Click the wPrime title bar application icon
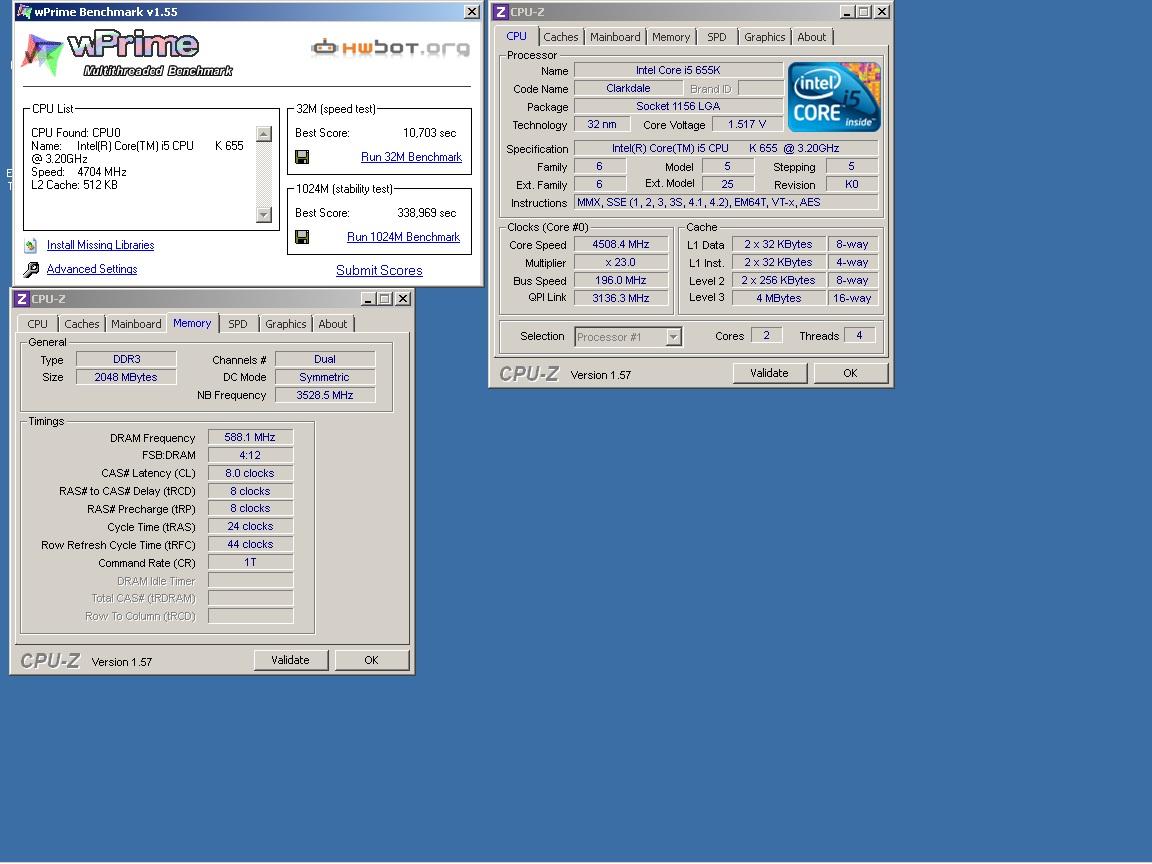 pyautogui.click(x=24, y=12)
